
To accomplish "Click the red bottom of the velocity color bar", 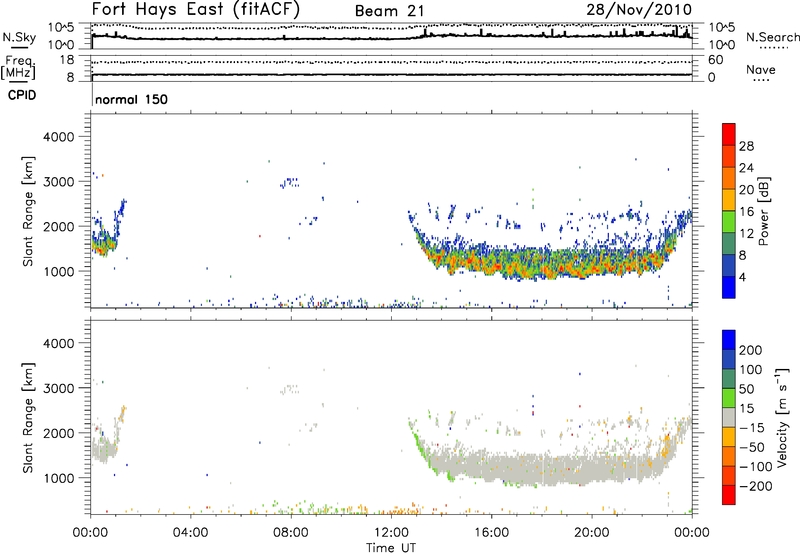I will [x=729, y=495].
